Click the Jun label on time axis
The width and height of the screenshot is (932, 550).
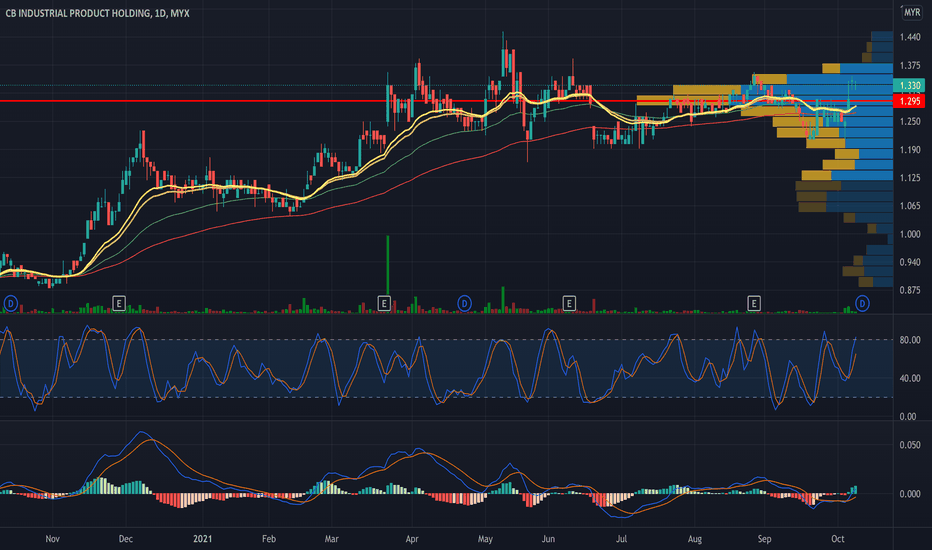pyautogui.click(x=548, y=539)
